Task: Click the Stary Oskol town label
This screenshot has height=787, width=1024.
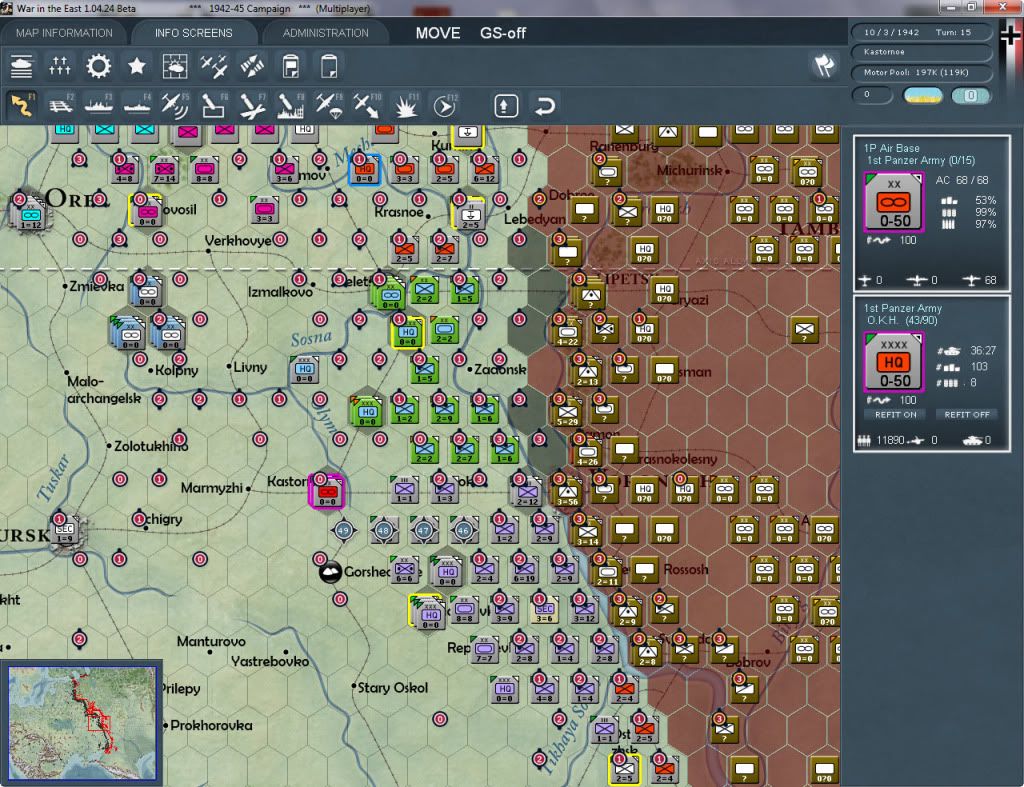Action: click(x=392, y=688)
